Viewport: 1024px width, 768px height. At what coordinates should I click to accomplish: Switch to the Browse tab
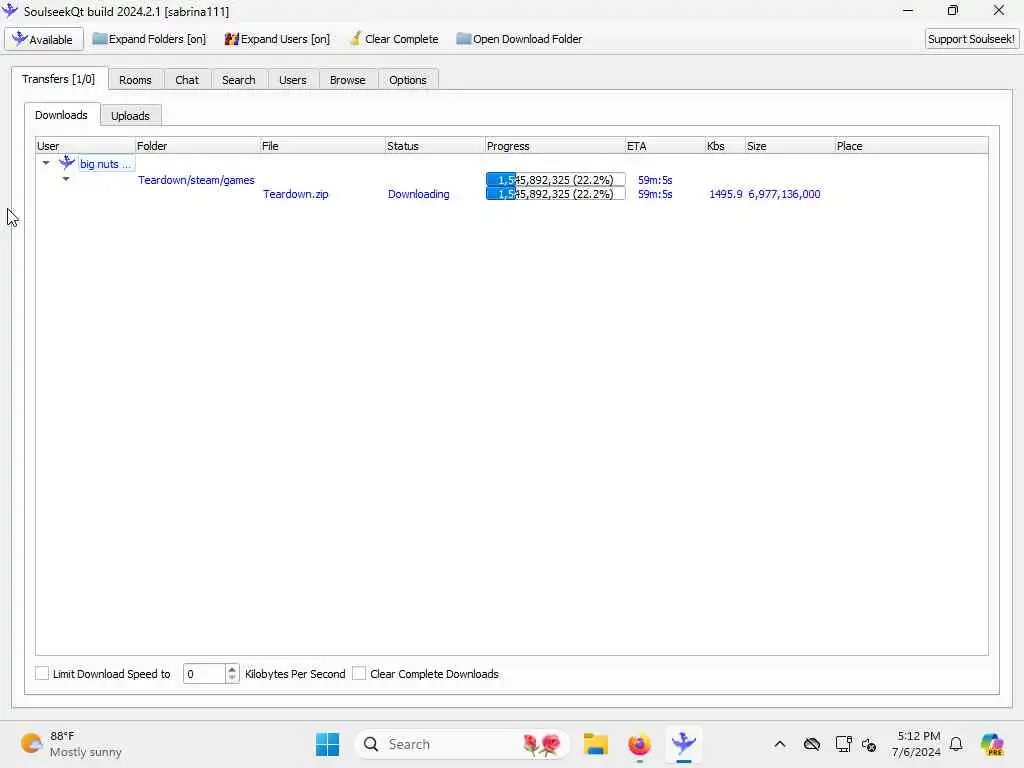[347, 80]
